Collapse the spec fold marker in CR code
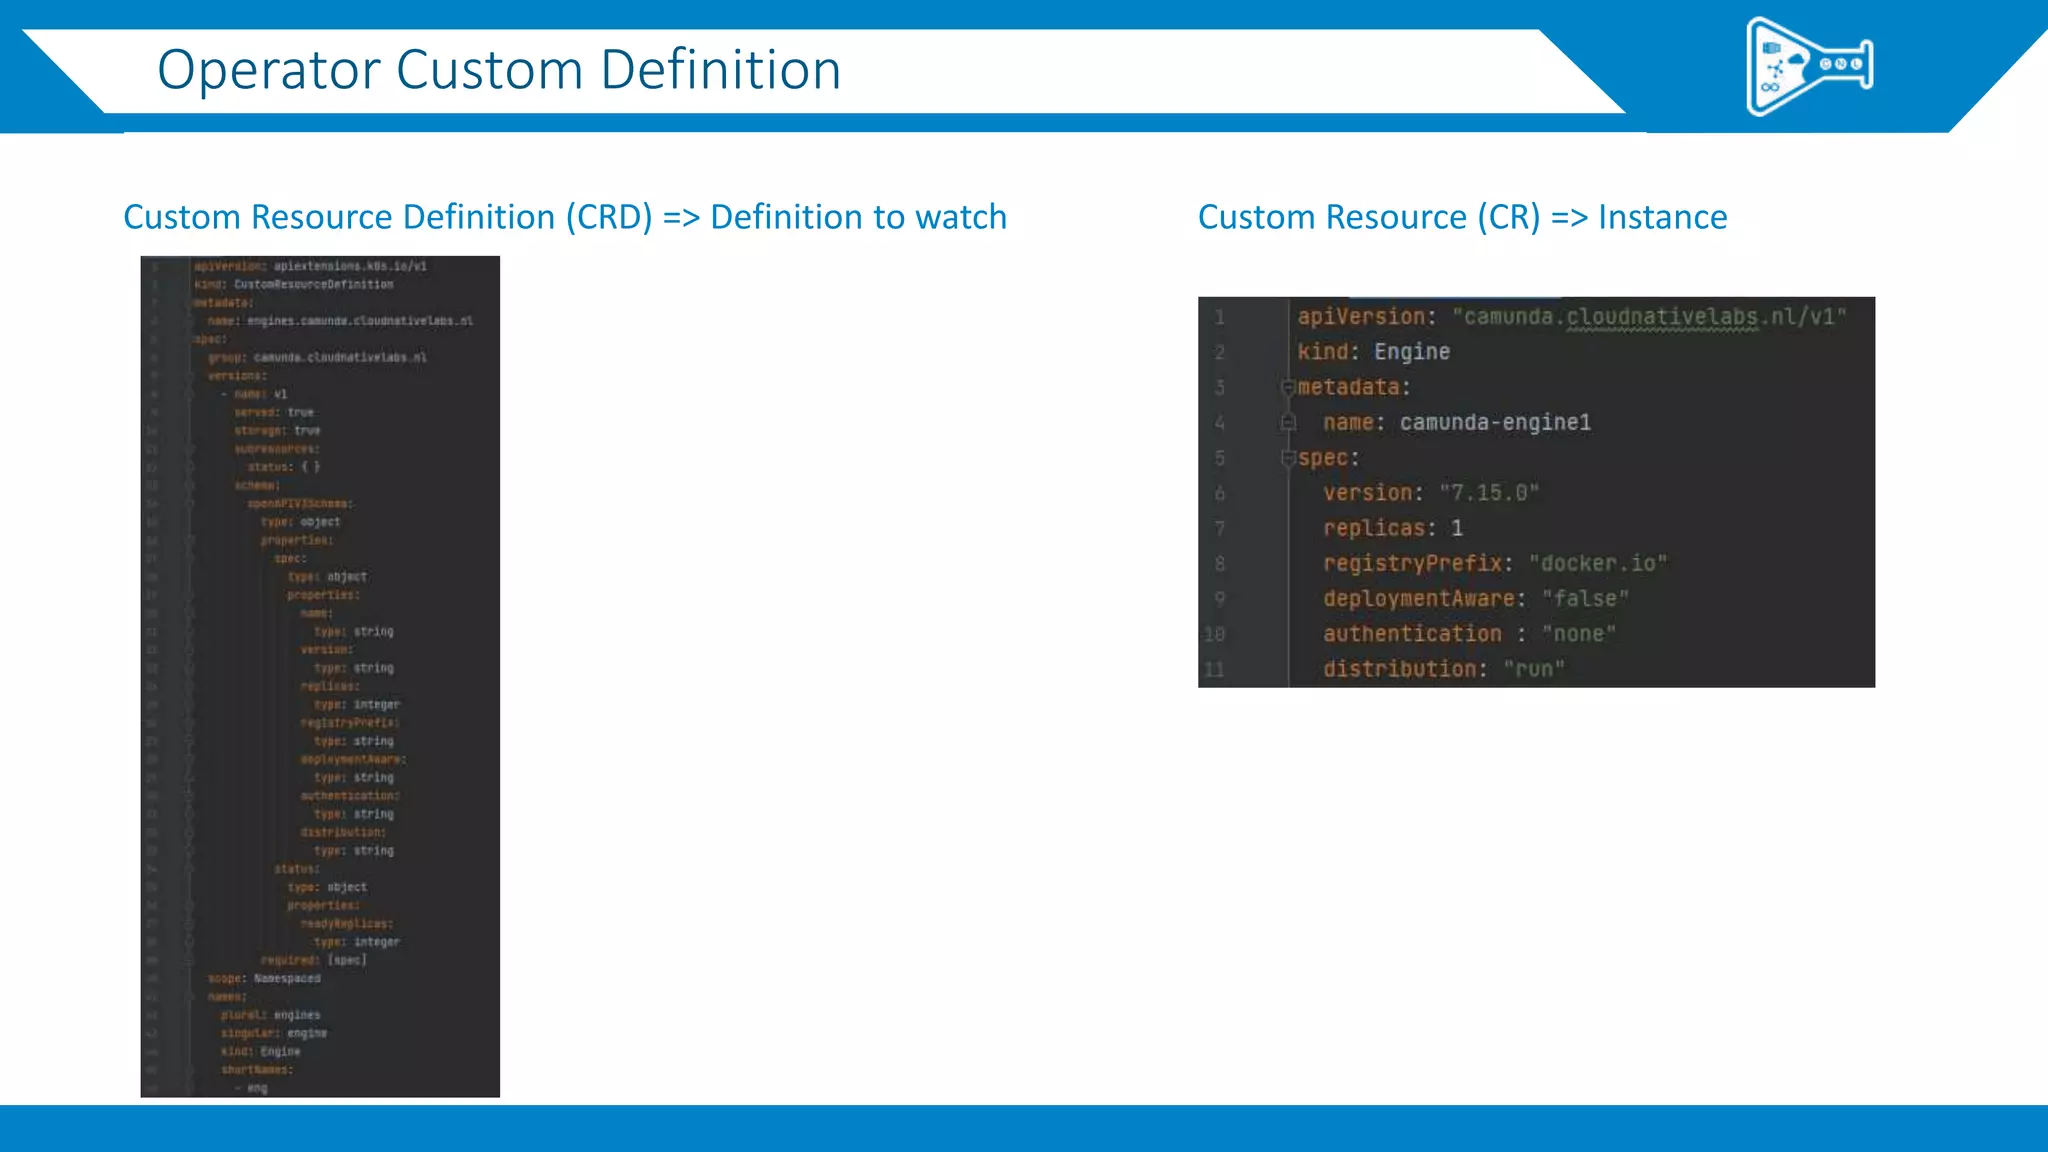The height and width of the screenshot is (1152, 2048). click(1289, 458)
